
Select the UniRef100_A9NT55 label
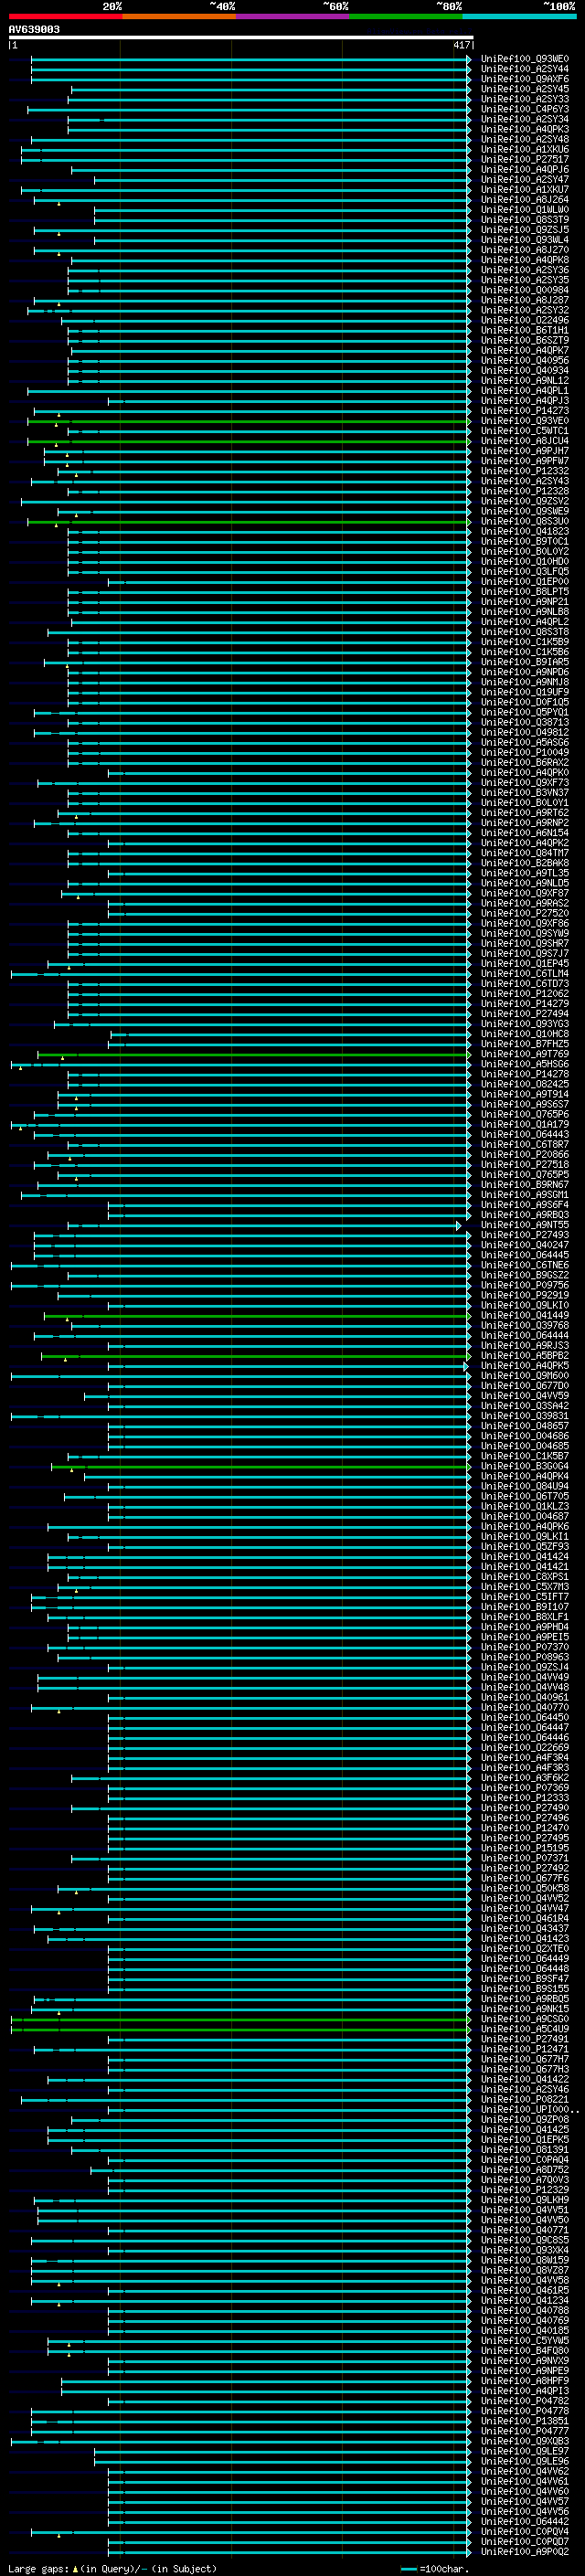point(524,1225)
